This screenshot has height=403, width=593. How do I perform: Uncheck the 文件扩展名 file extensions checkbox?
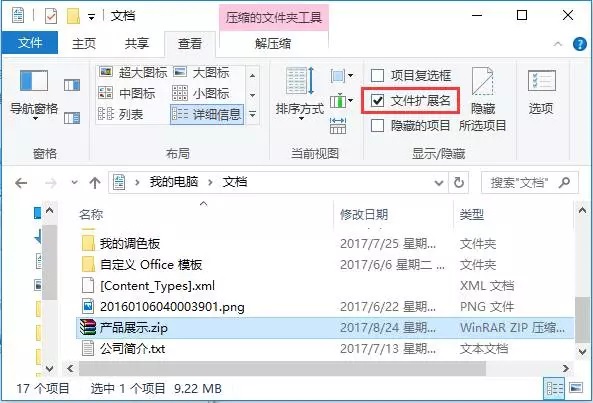coord(377,101)
